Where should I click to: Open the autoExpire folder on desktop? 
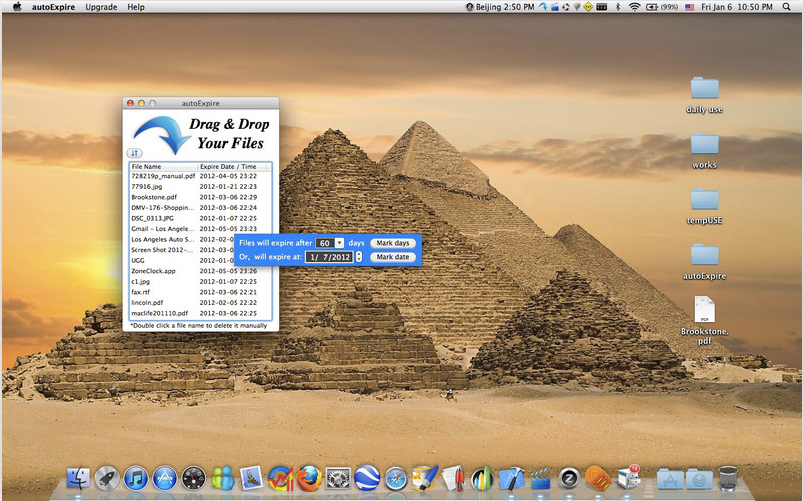pyautogui.click(x=704, y=261)
